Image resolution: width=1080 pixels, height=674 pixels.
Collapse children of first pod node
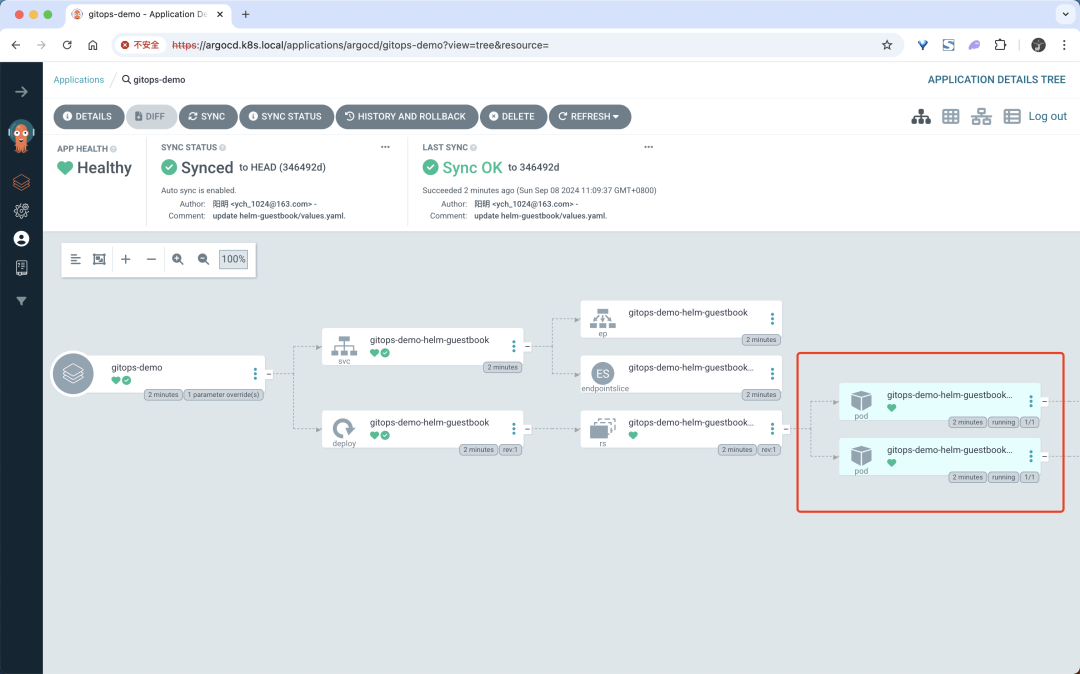pyautogui.click(x=1045, y=401)
